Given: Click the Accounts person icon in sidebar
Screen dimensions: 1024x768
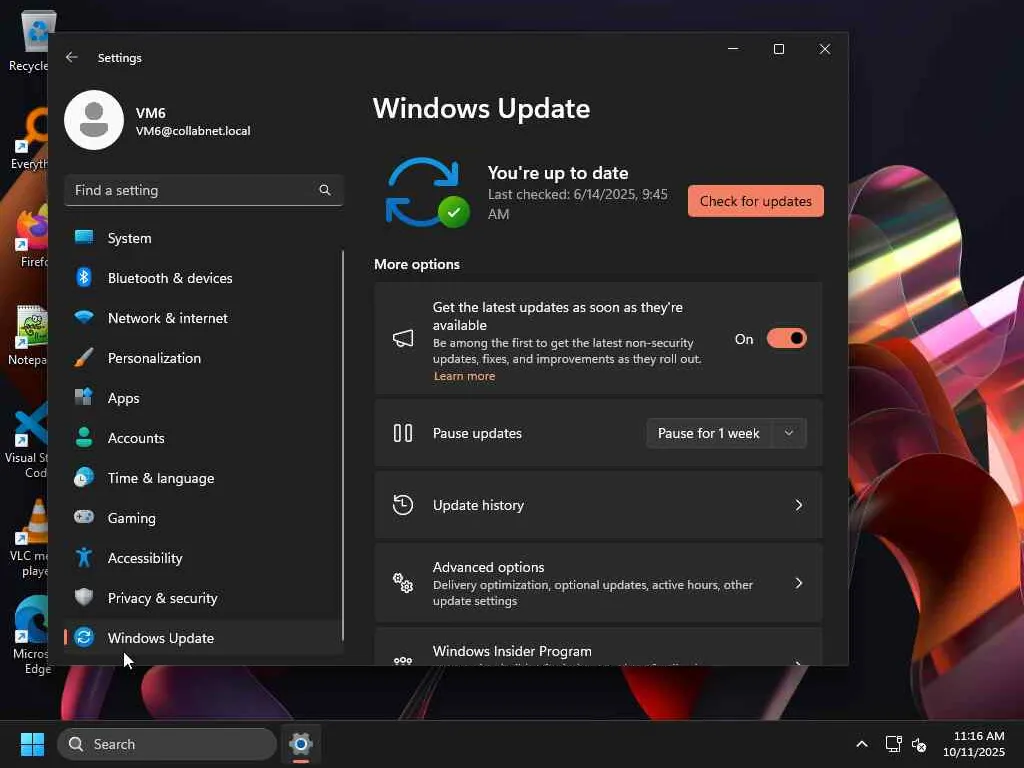Looking at the screenshot, I should coord(84,437).
